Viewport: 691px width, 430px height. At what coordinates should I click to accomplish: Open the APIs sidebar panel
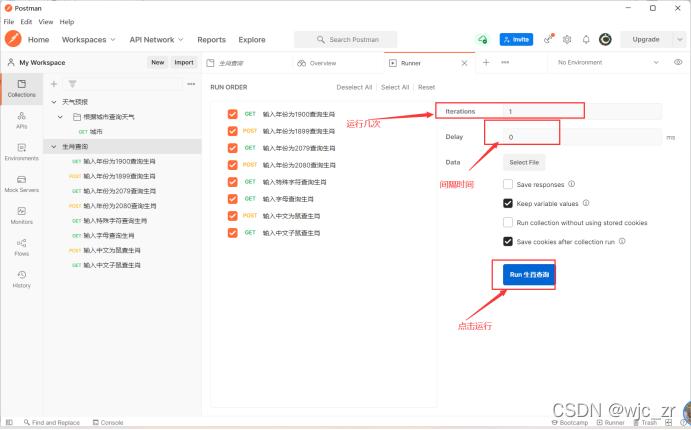point(22,120)
